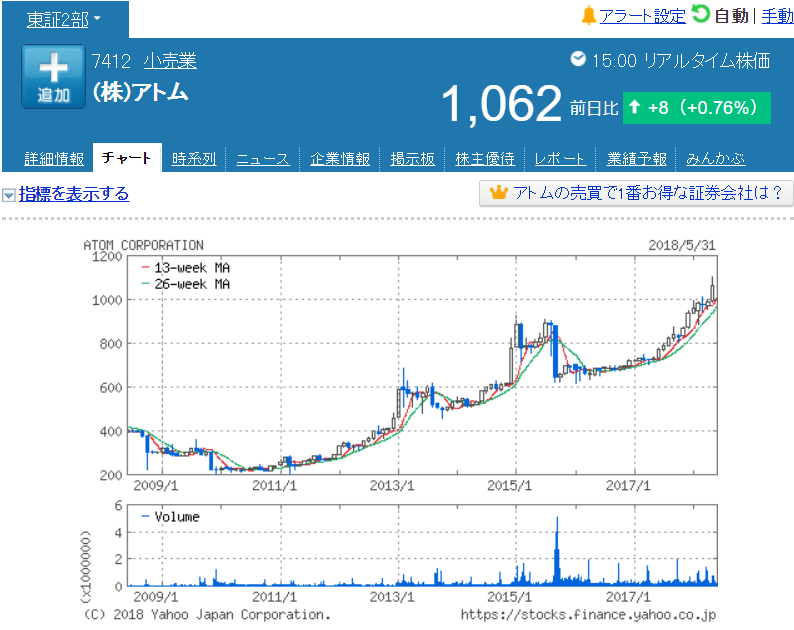Image resolution: width=794 pixels, height=630 pixels.
Task: Click the tallest volume spike bar
Action: [x=557, y=551]
